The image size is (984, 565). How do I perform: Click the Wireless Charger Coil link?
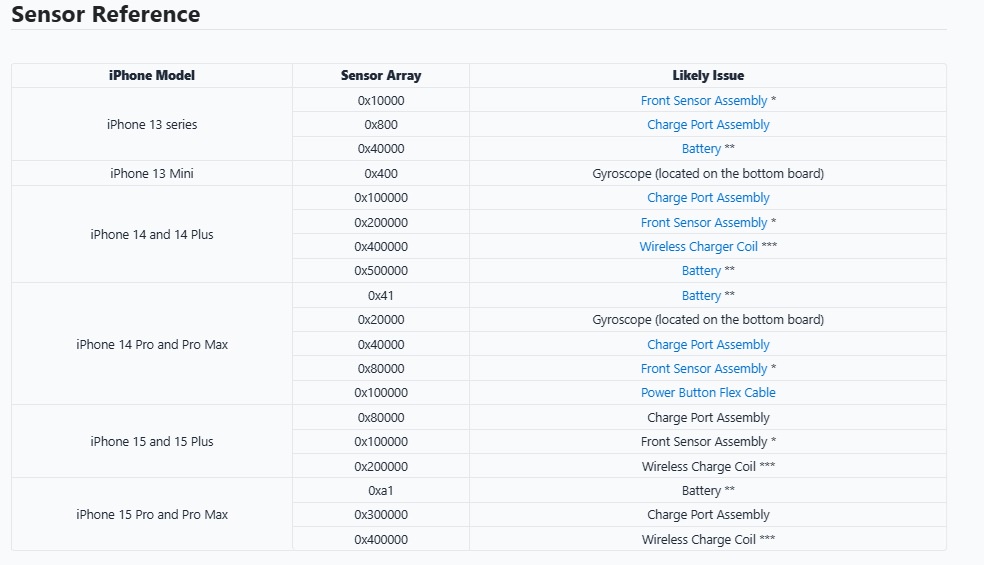[x=698, y=247]
